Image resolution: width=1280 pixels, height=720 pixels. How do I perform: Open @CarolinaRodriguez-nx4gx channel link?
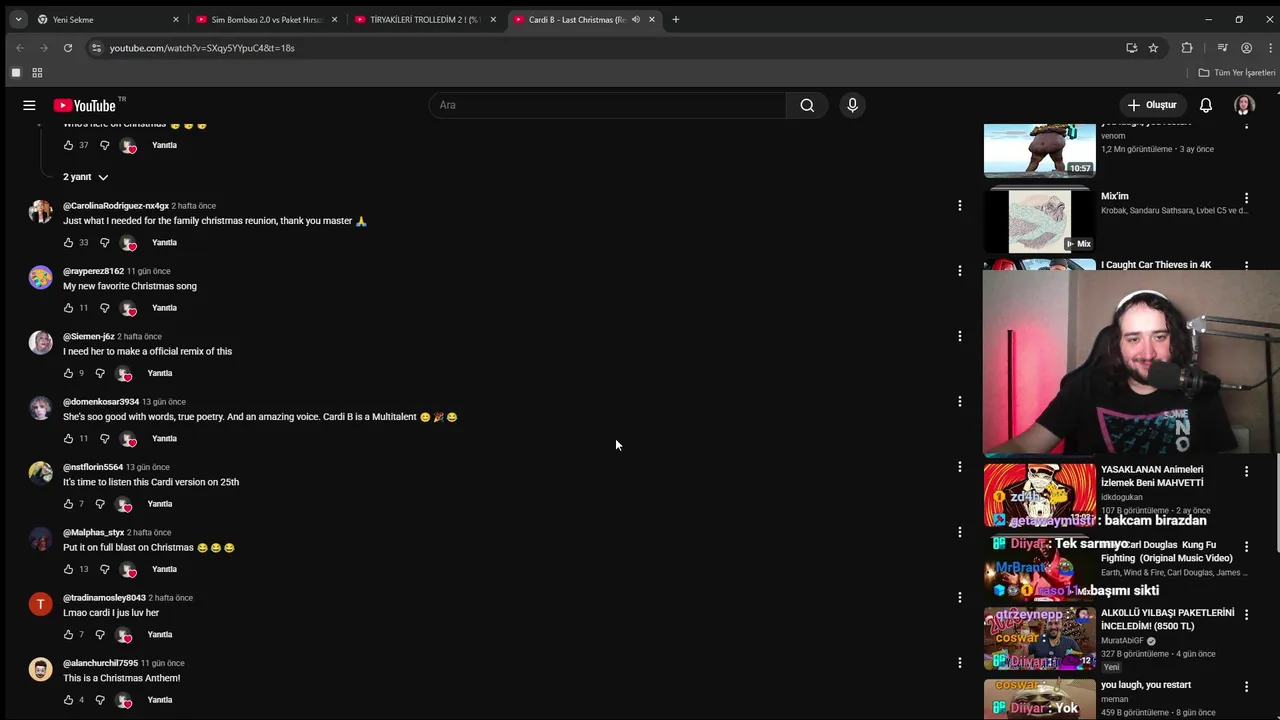tap(116, 206)
